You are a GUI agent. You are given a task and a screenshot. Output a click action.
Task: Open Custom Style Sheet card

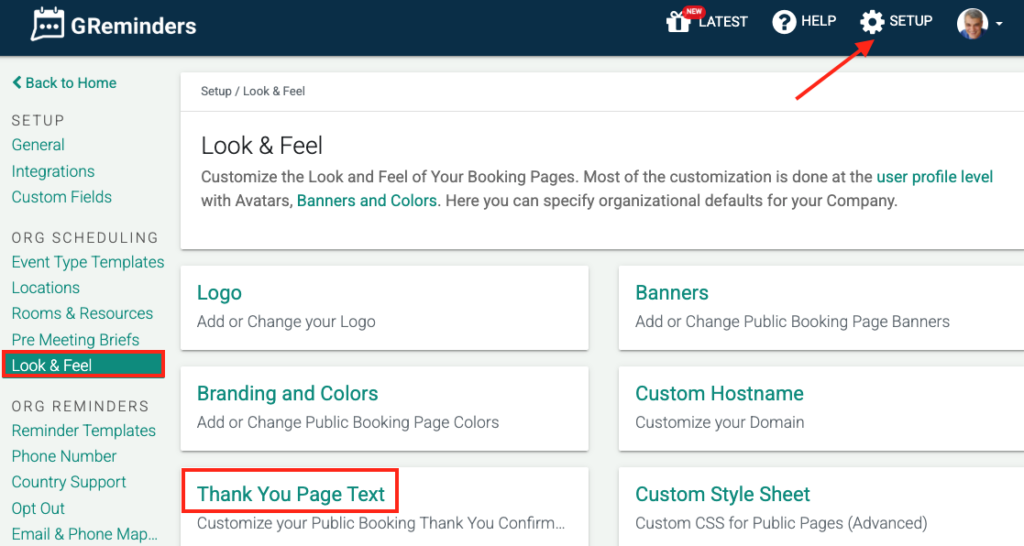(722, 494)
